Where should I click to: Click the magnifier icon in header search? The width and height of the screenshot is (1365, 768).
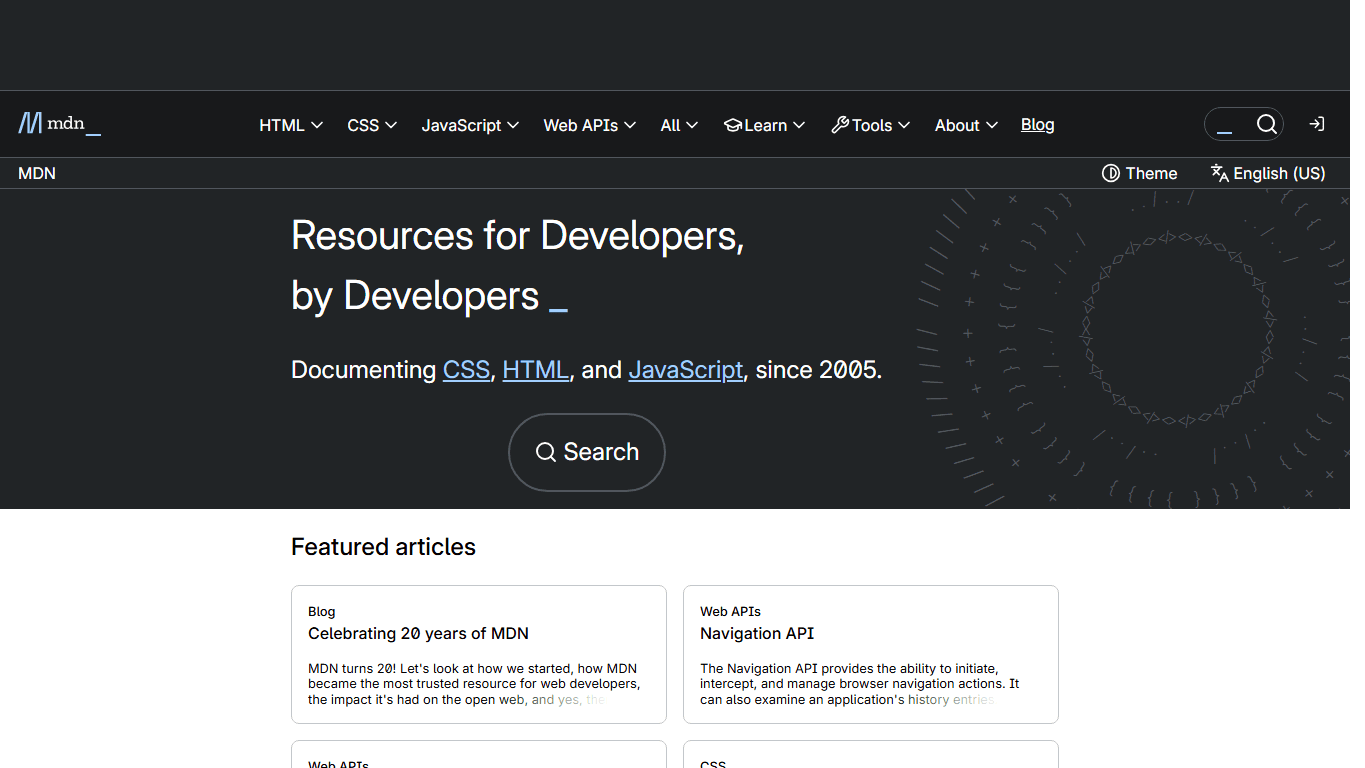[1266, 124]
